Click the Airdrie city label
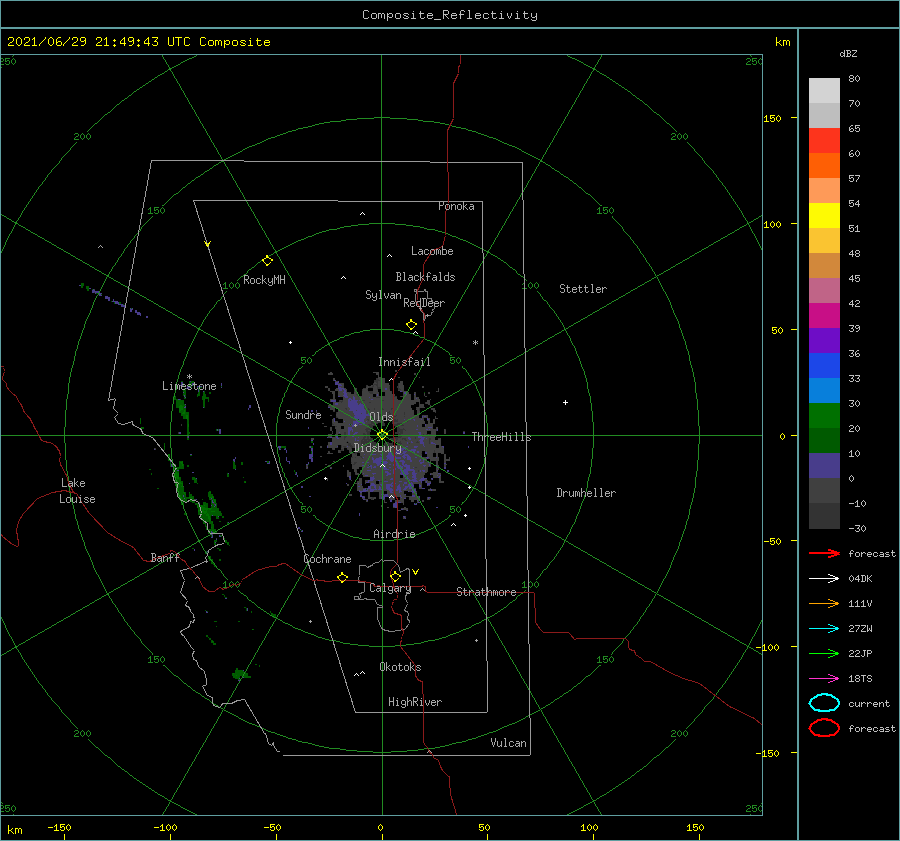The image size is (900, 841). tap(394, 534)
